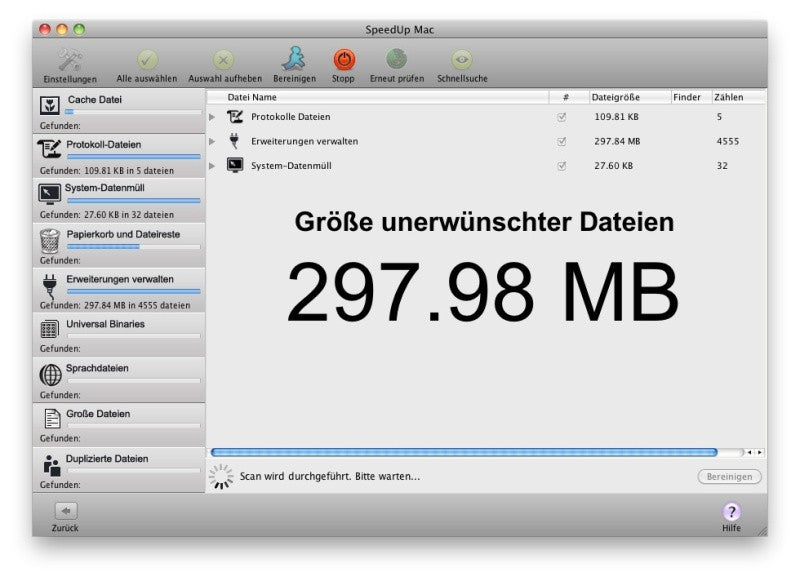Click the 297.98 MB total size text
Screen dimensions: 800x581
click(x=483, y=292)
